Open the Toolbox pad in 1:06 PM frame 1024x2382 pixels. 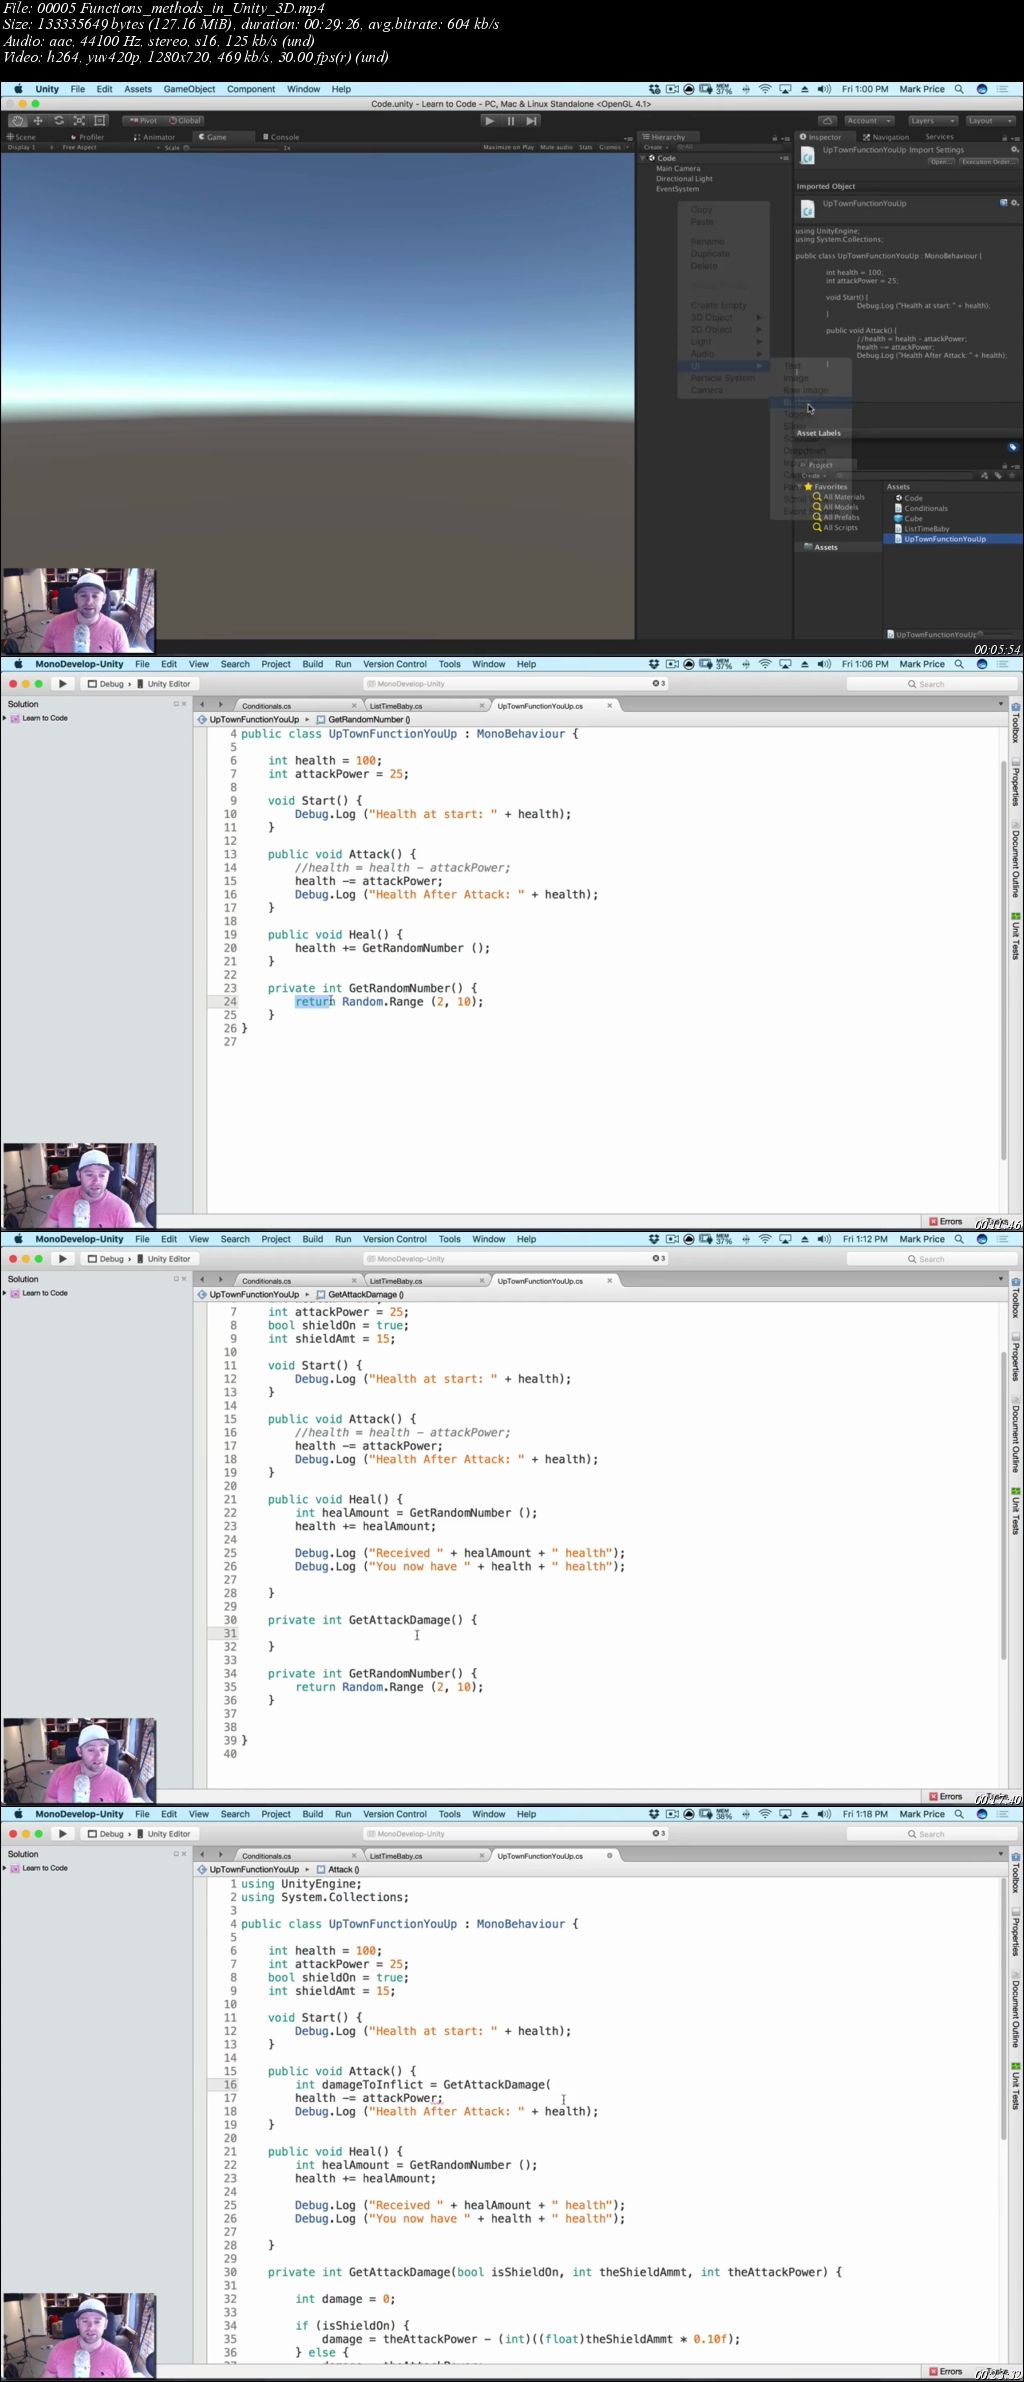1015,723
